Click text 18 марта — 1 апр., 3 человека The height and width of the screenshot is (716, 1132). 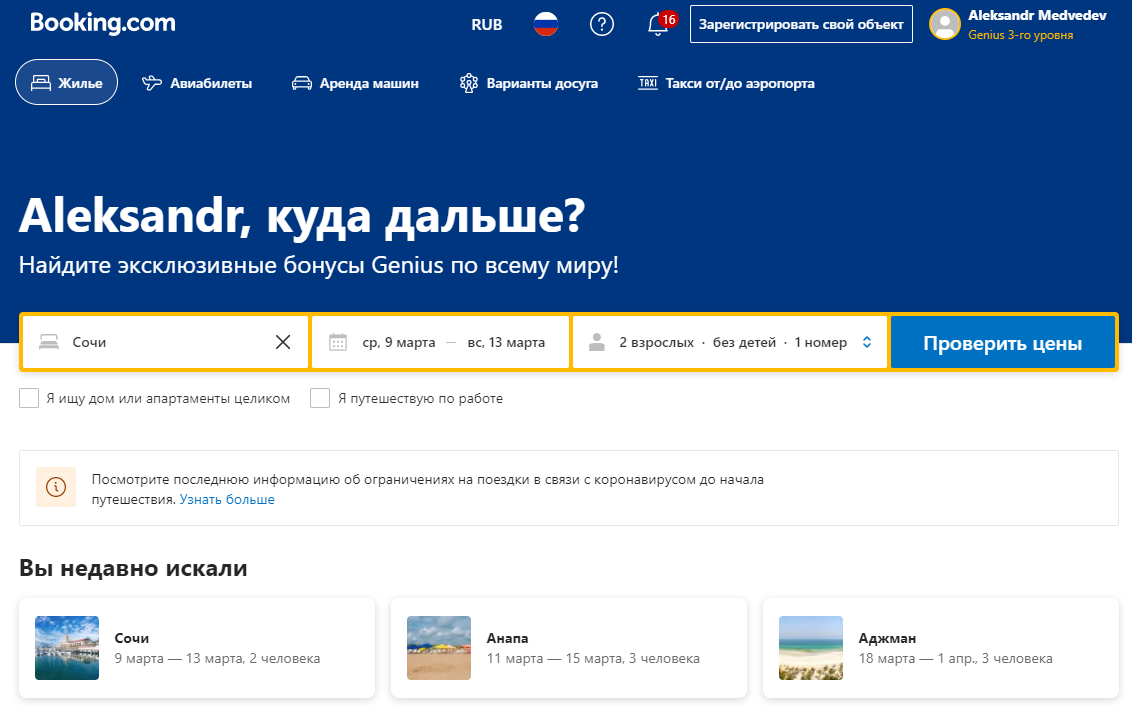[955, 658]
